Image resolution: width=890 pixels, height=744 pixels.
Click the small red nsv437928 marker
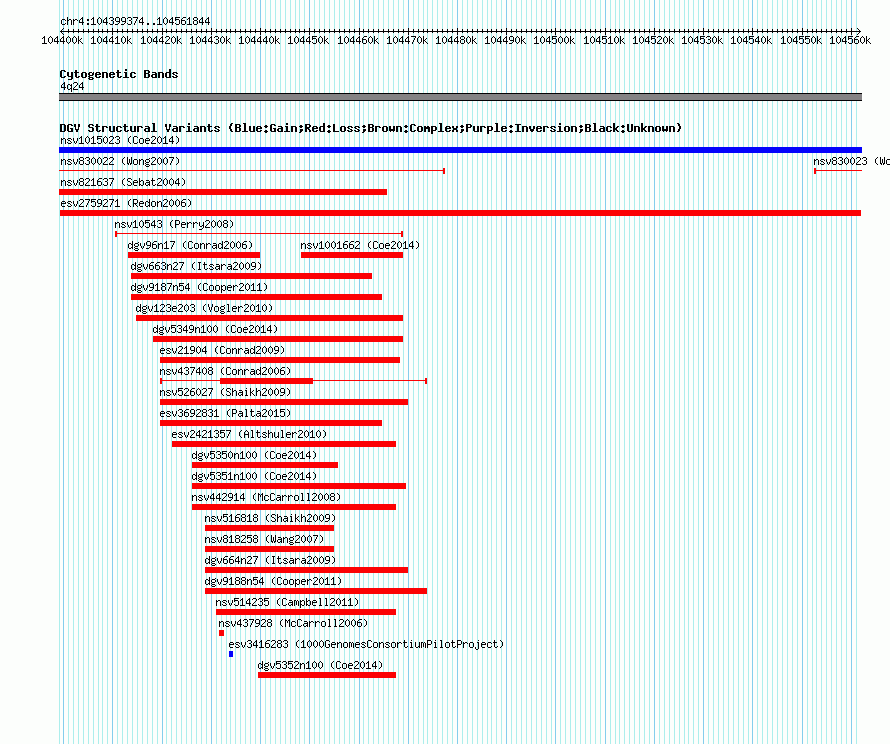pyautogui.click(x=221, y=633)
